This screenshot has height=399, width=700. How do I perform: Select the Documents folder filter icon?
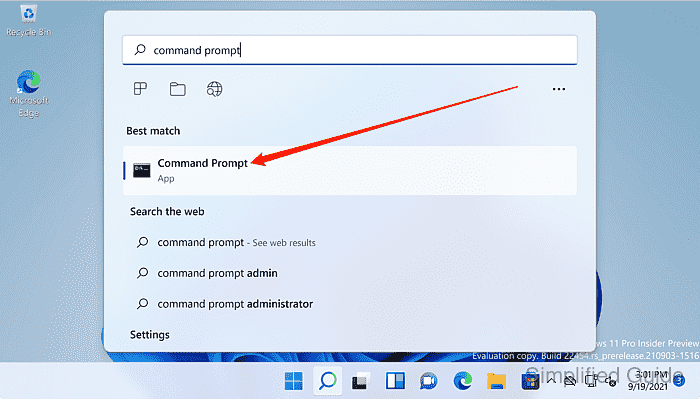(x=178, y=89)
